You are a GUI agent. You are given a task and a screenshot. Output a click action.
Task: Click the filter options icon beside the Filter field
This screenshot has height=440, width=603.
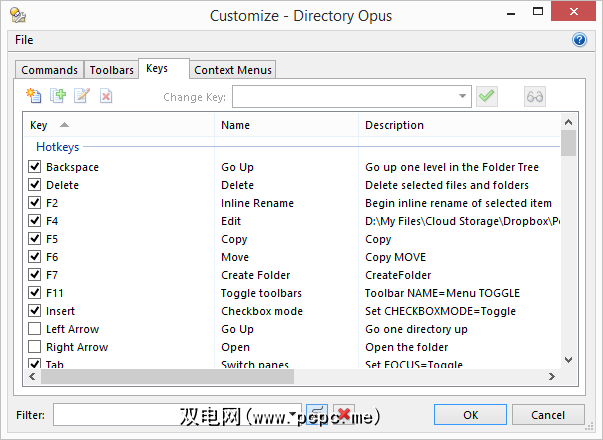317,414
